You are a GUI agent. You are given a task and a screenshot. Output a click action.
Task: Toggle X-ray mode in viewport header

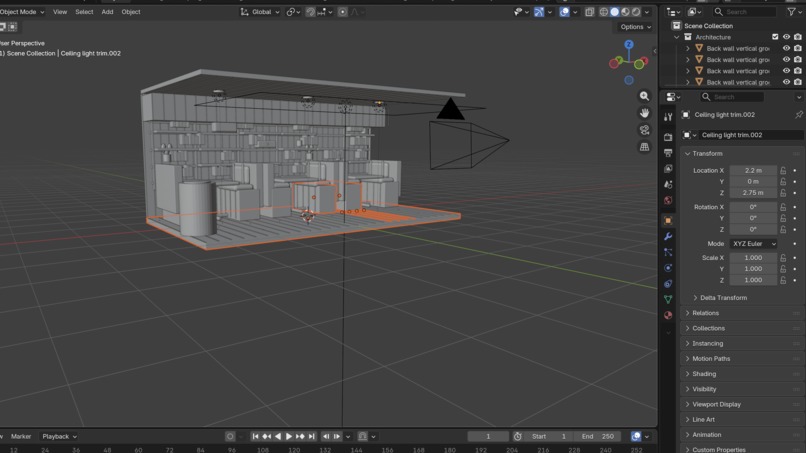pyautogui.click(x=590, y=12)
